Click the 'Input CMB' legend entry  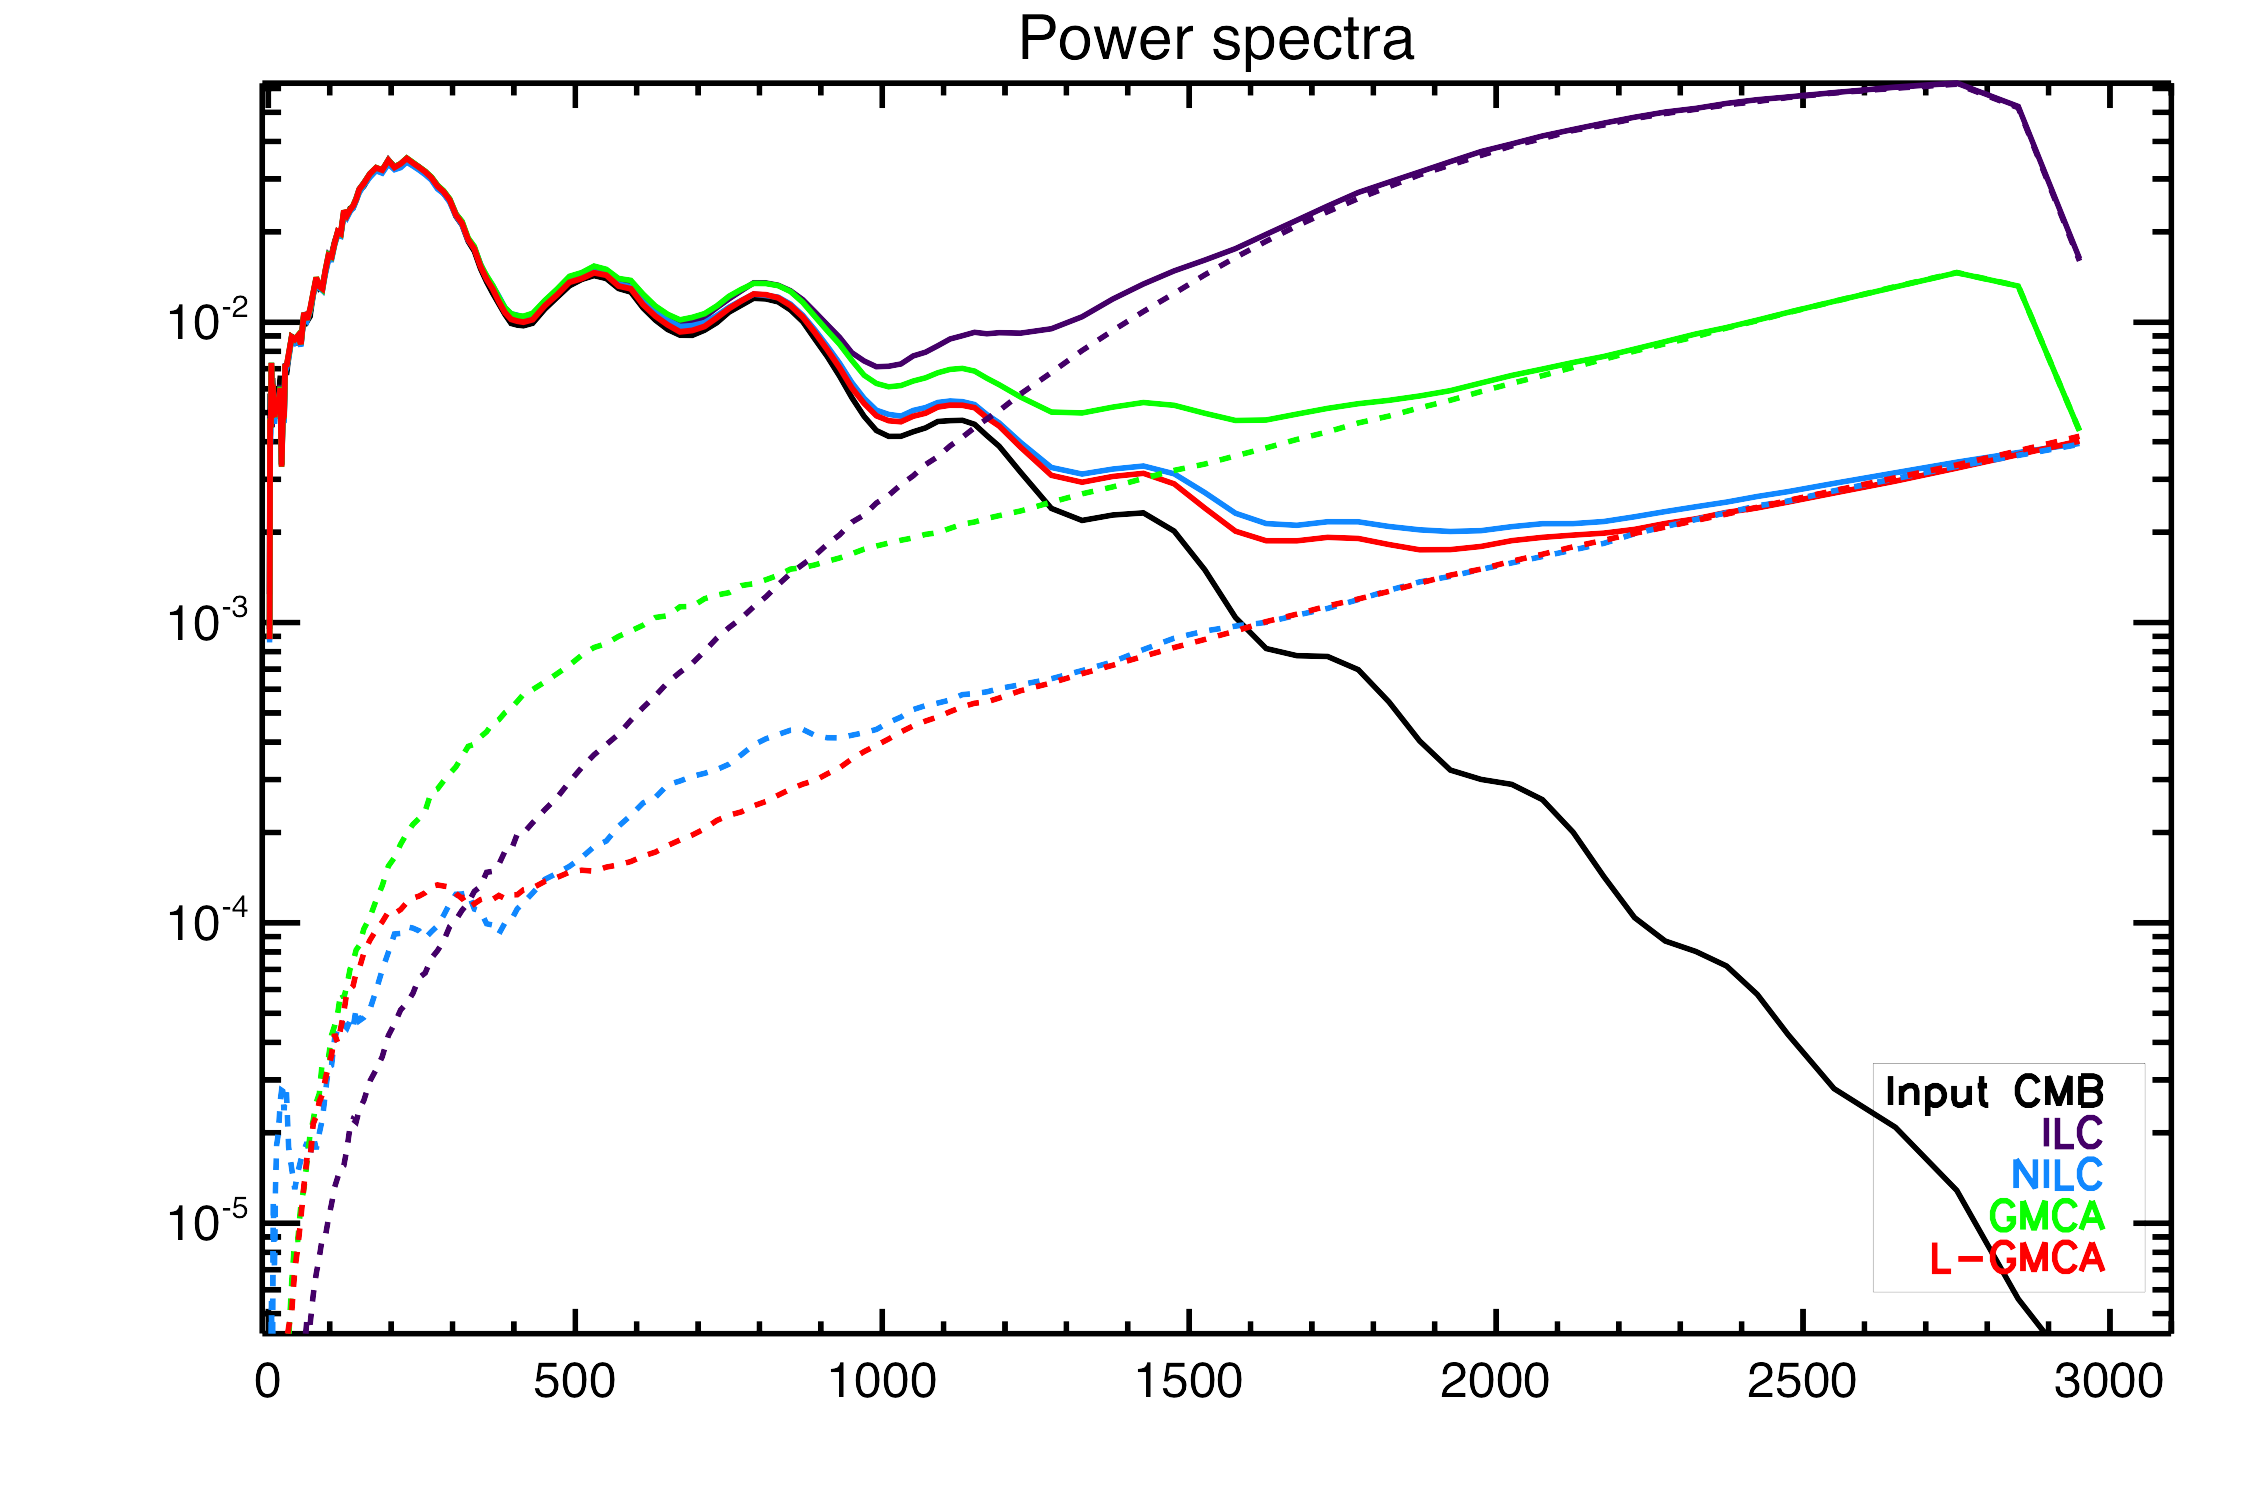[x=1994, y=1091]
